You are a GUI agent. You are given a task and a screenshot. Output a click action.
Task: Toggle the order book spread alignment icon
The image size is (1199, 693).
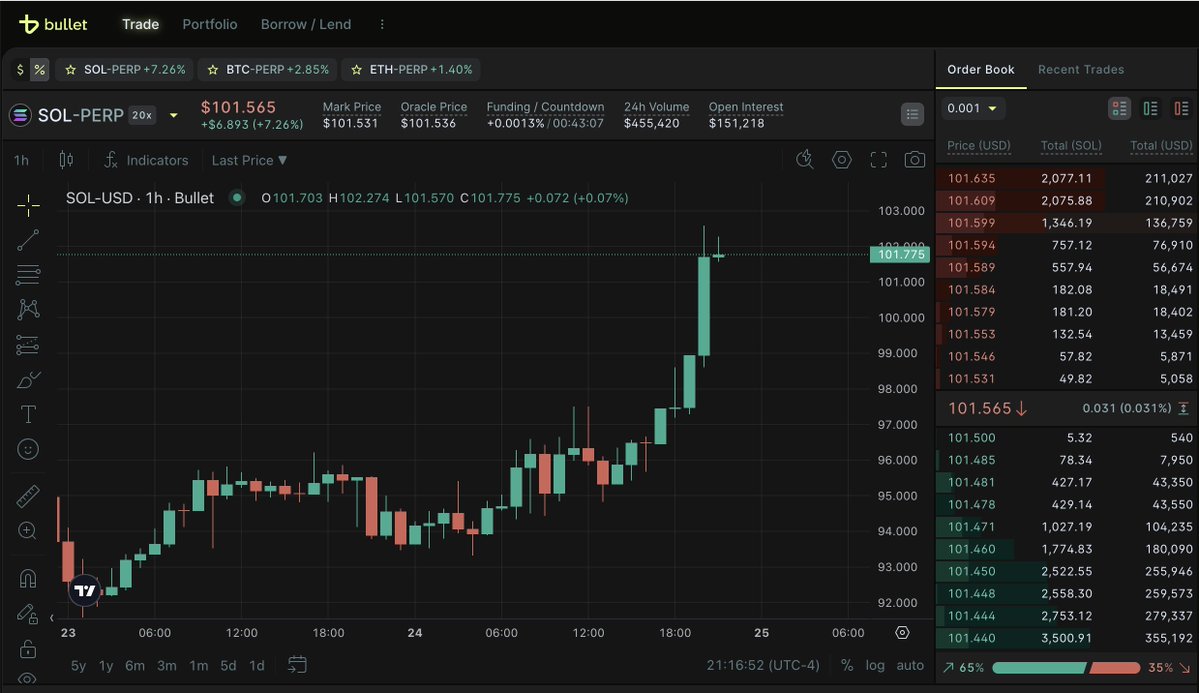click(1183, 408)
